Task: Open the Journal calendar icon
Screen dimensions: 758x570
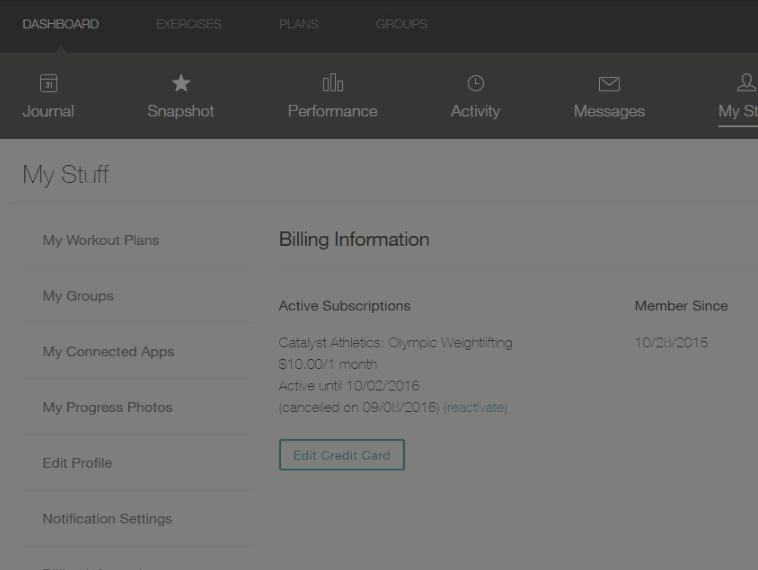Action: pos(48,84)
